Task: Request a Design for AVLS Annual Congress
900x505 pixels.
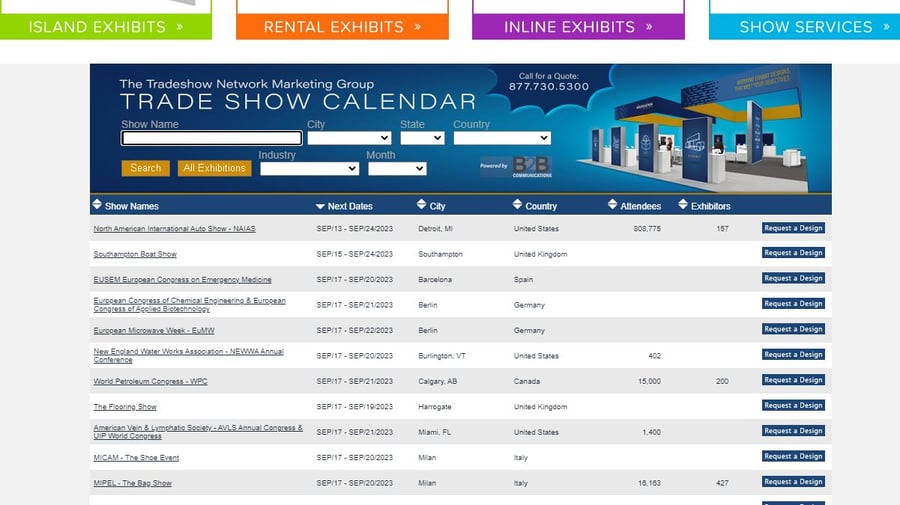Action: (x=793, y=431)
